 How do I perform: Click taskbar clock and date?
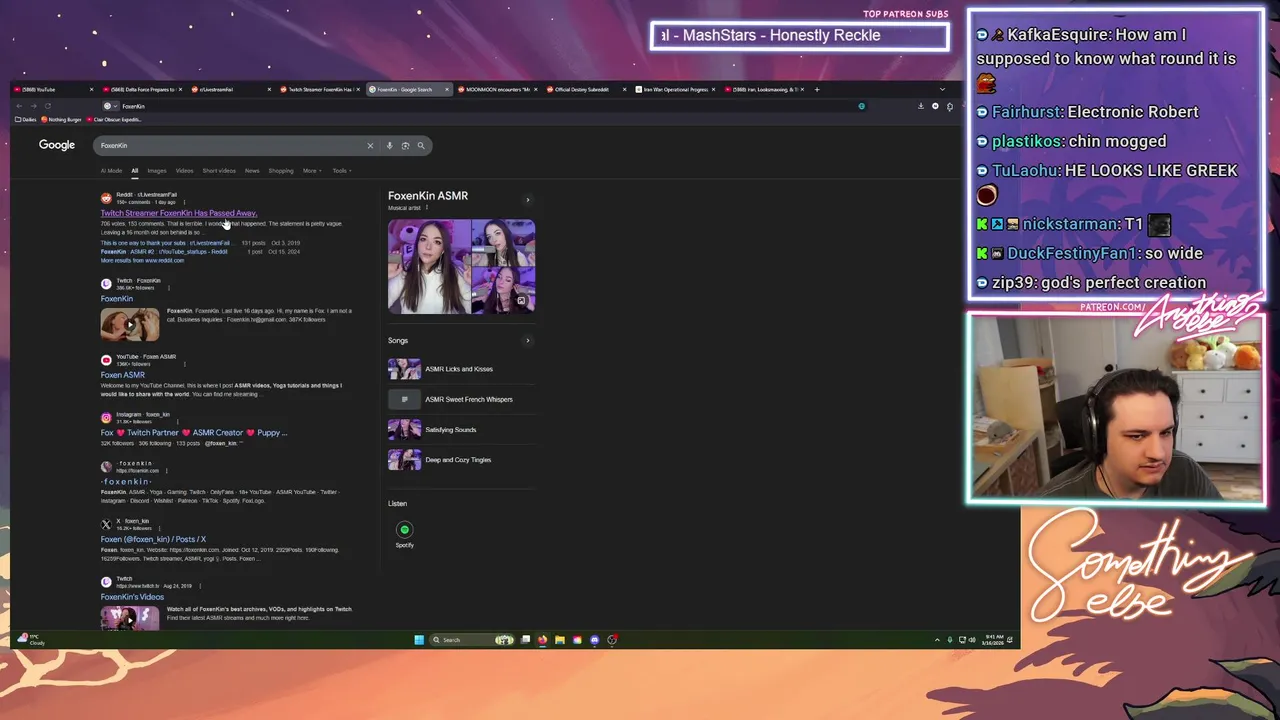point(994,640)
